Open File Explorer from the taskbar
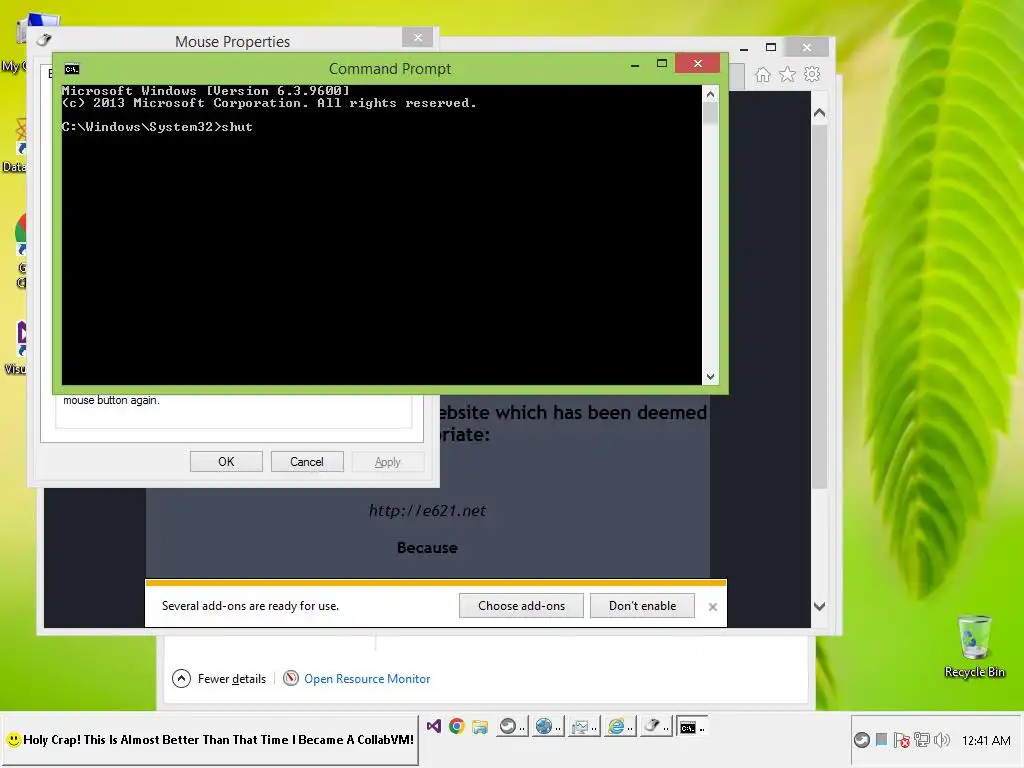 pos(480,727)
